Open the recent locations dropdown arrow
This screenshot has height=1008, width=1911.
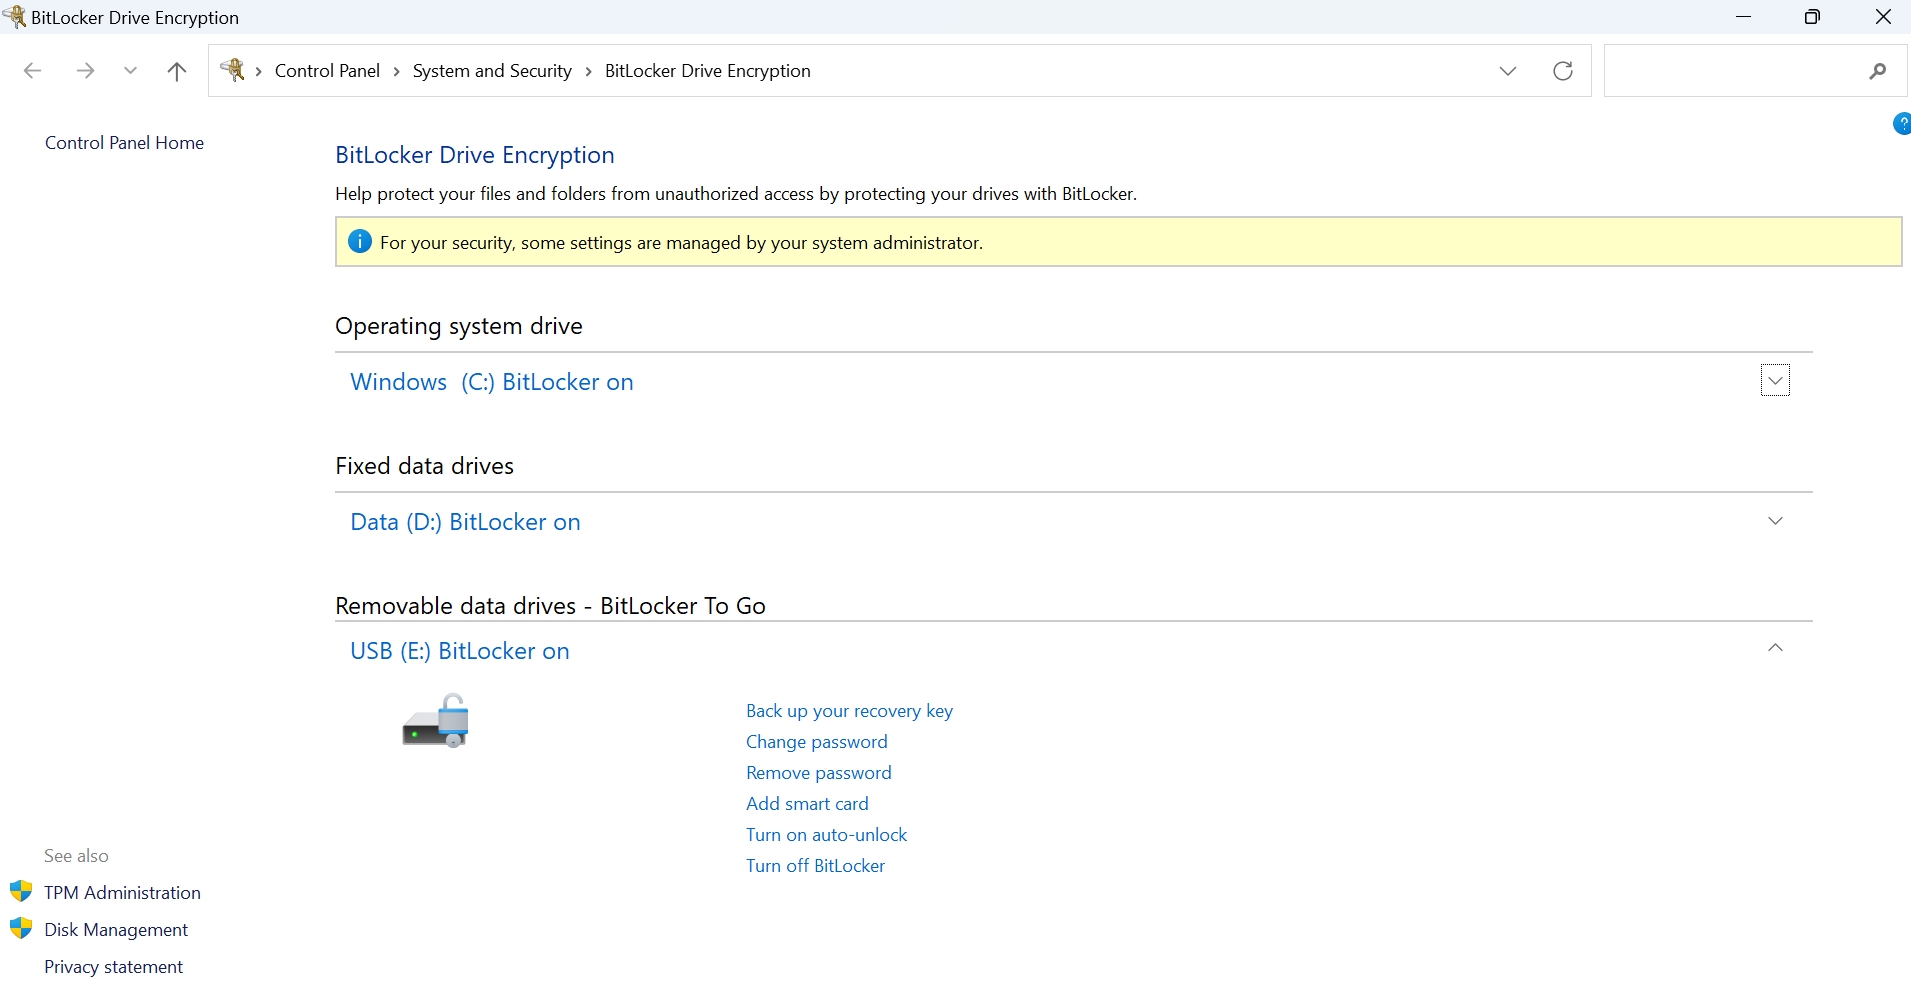tap(130, 71)
